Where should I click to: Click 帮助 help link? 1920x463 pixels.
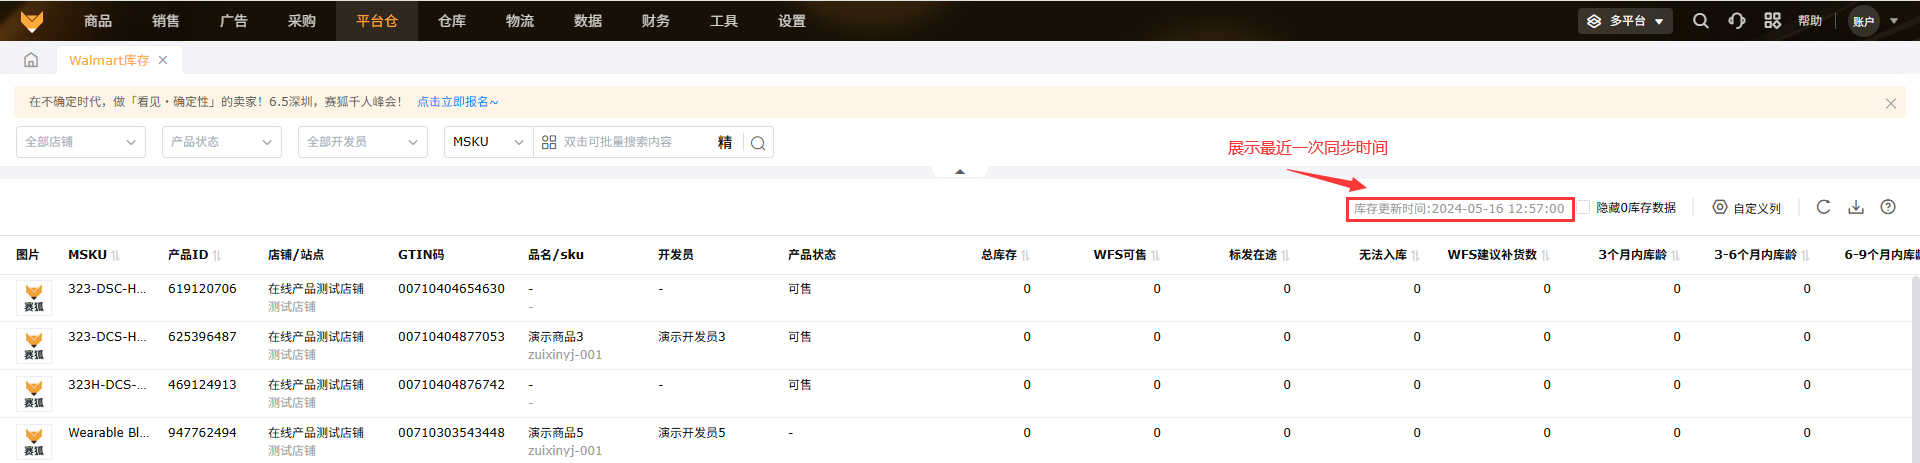pos(1810,21)
